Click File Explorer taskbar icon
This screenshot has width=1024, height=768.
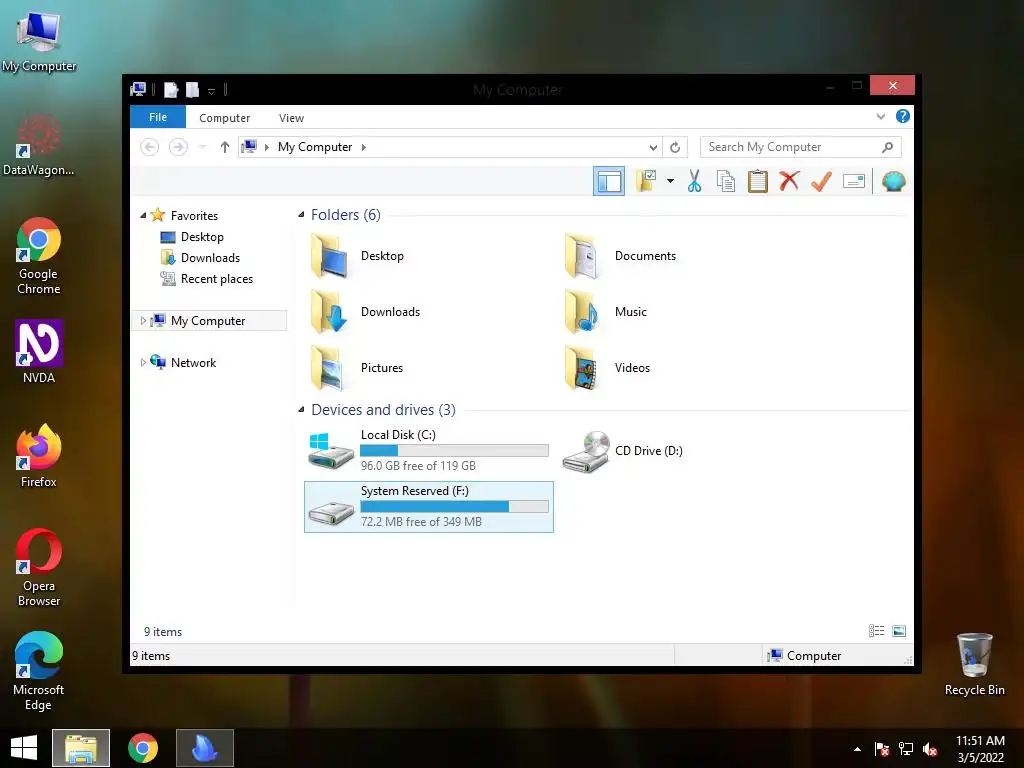tap(81, 748)
